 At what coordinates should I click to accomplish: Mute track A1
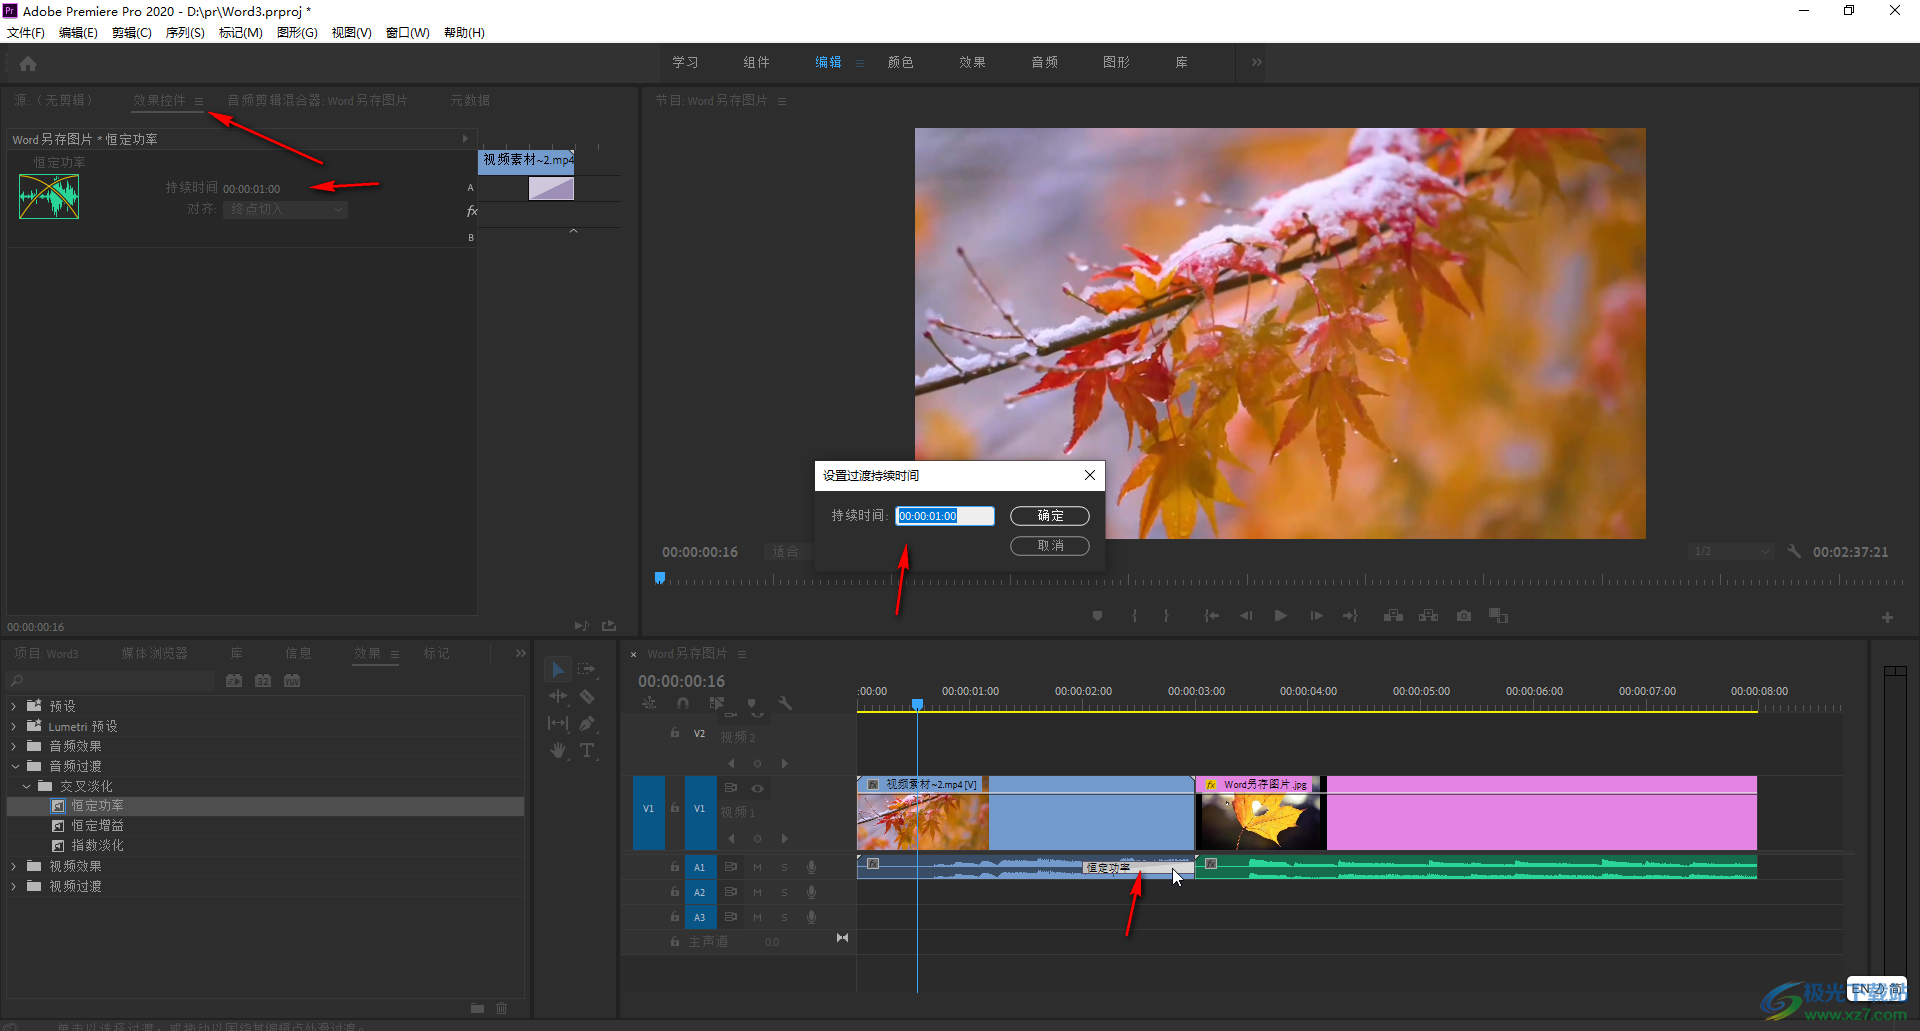click(x=758, y=867)
